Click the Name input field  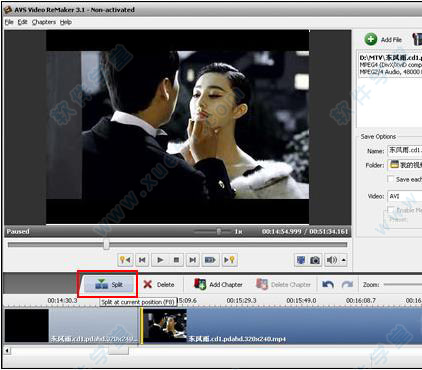[405, 150]
